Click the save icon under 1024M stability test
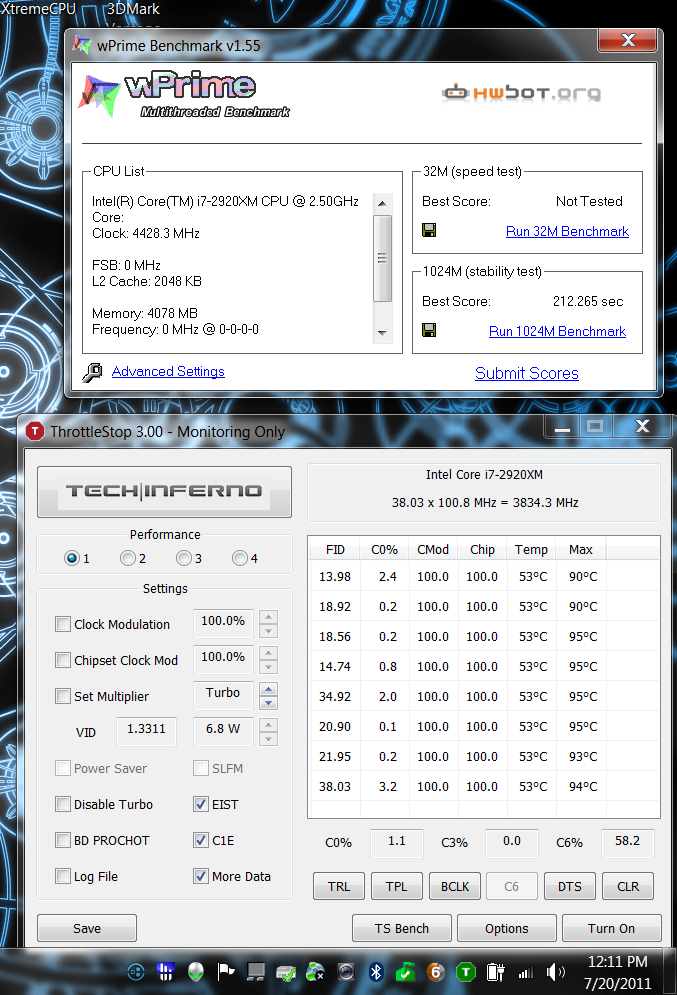 [429, 330]
